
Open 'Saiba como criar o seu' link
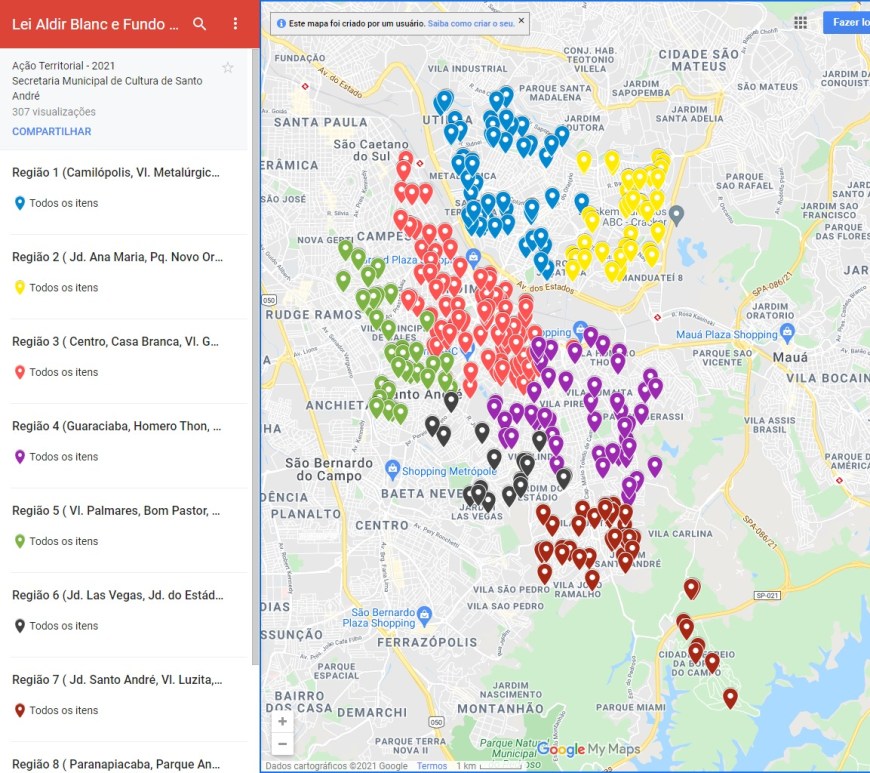469,22
